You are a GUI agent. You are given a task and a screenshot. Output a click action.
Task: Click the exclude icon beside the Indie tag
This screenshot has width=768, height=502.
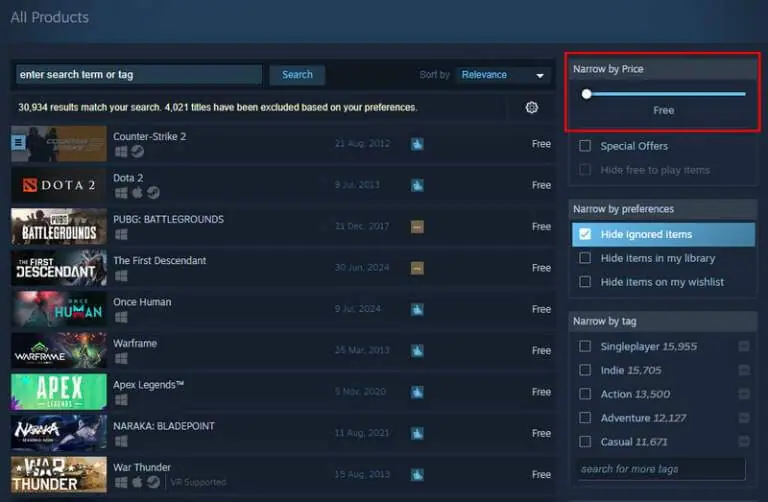(744, 370)
